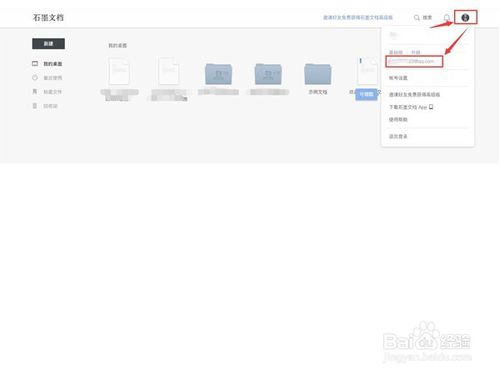Choose invite friends entry in dropdown menu
Screen dimensions: 500x375
pyautogui.click(x=414, y=95)
